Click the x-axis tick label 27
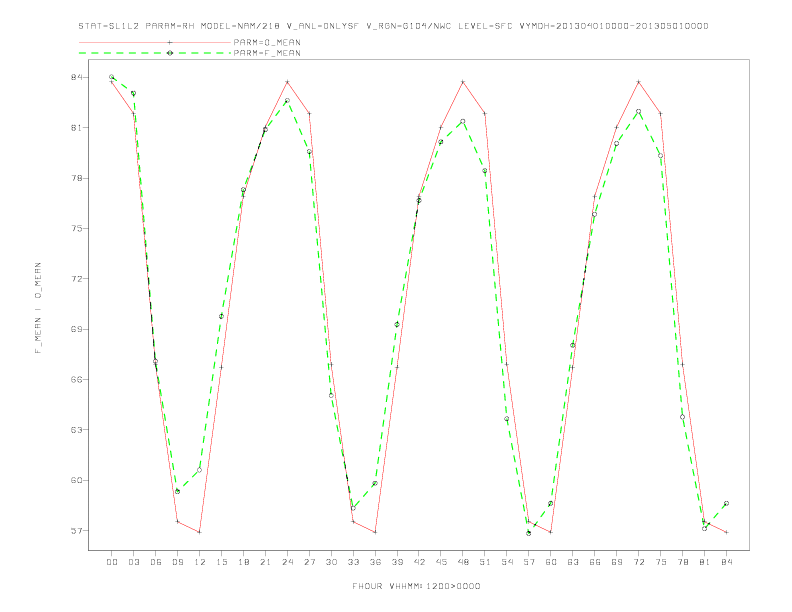This screenshot has width=792, height=612. pyautogui.click(x=309, y=562)
